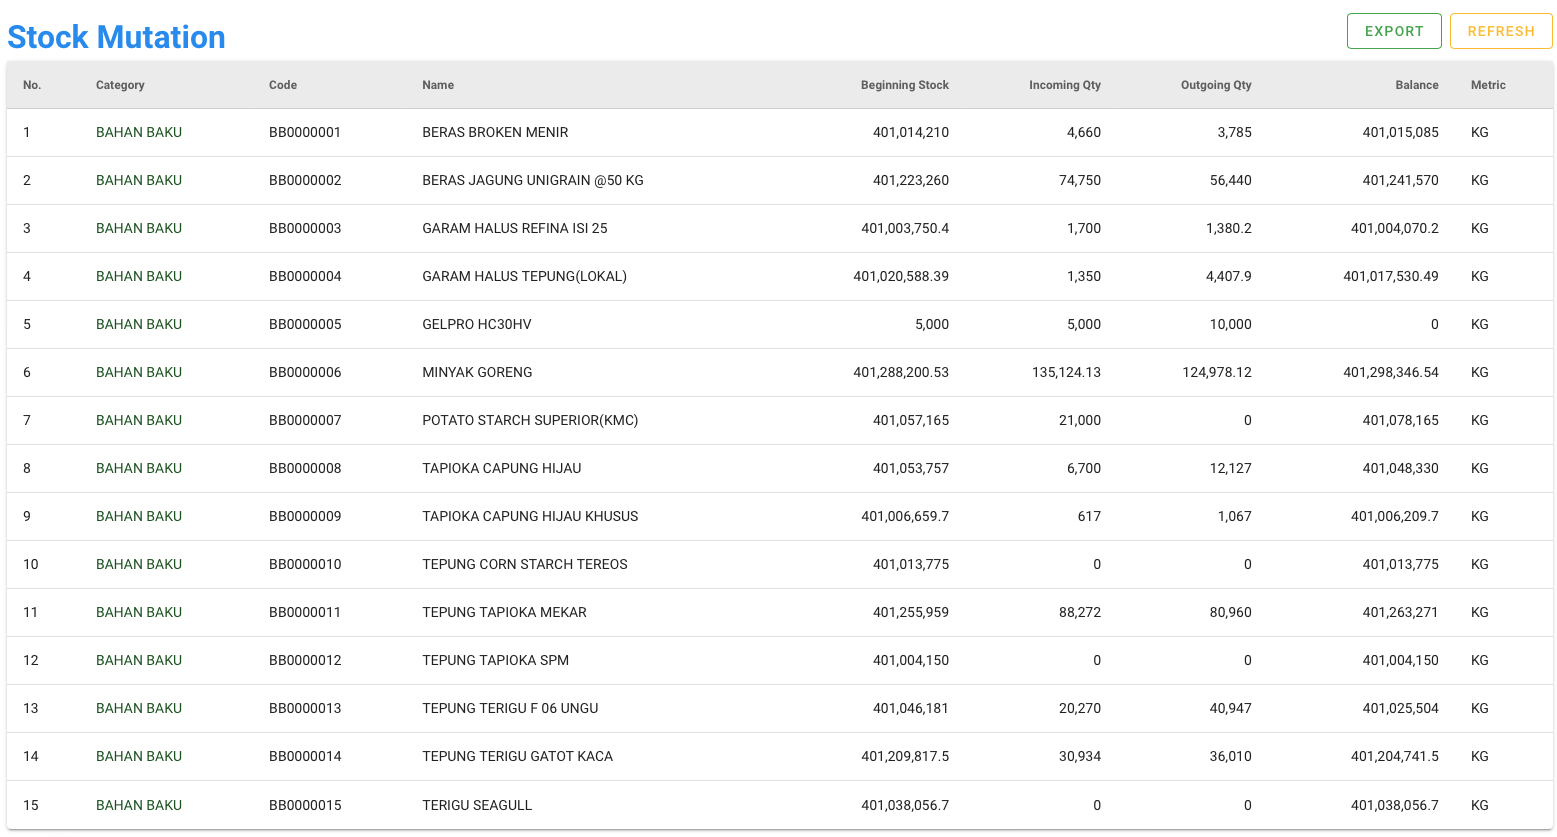Click BAHAN BAKU link for MINYAK GORENG
The height and width of the screenshot is (837, 1557).
(x=139, y=372)
